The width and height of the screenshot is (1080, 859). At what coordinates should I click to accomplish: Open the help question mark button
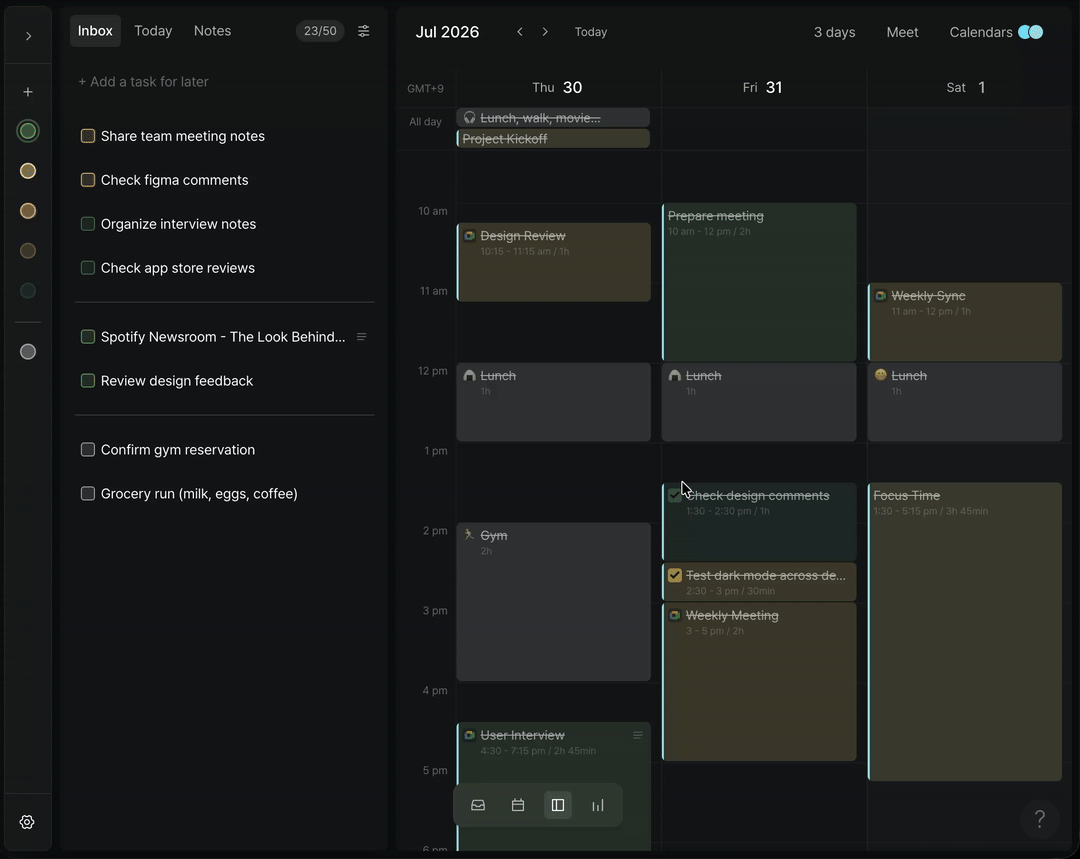1040,819
